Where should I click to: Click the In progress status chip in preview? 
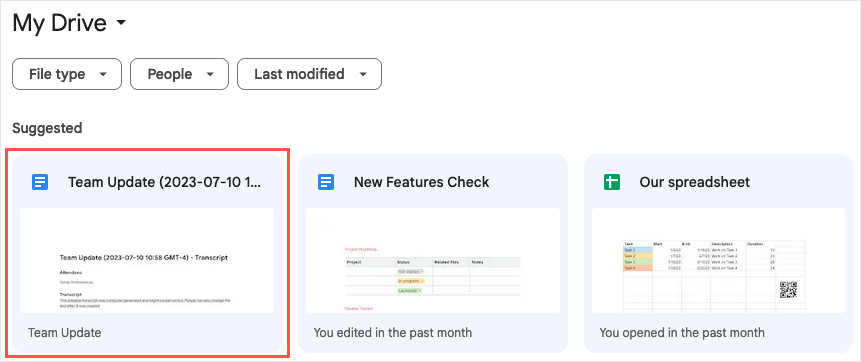tap(410, 281)
